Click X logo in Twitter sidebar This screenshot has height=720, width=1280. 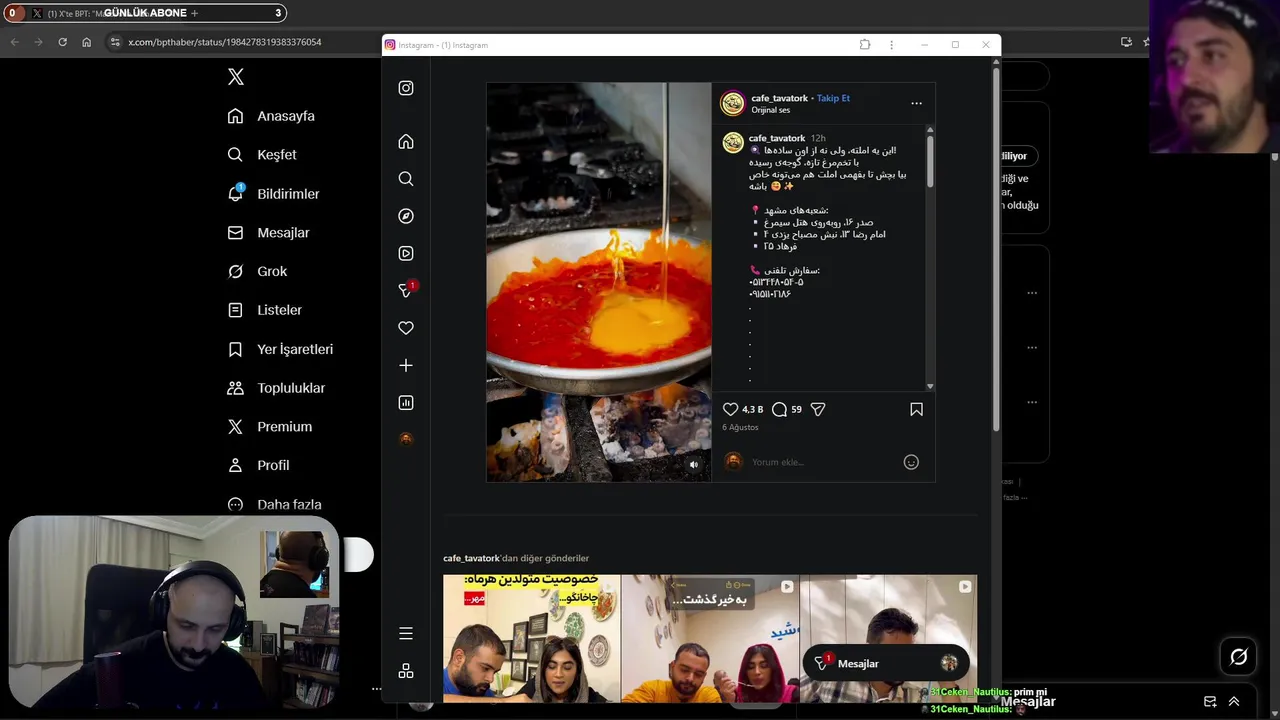[236, 77]
